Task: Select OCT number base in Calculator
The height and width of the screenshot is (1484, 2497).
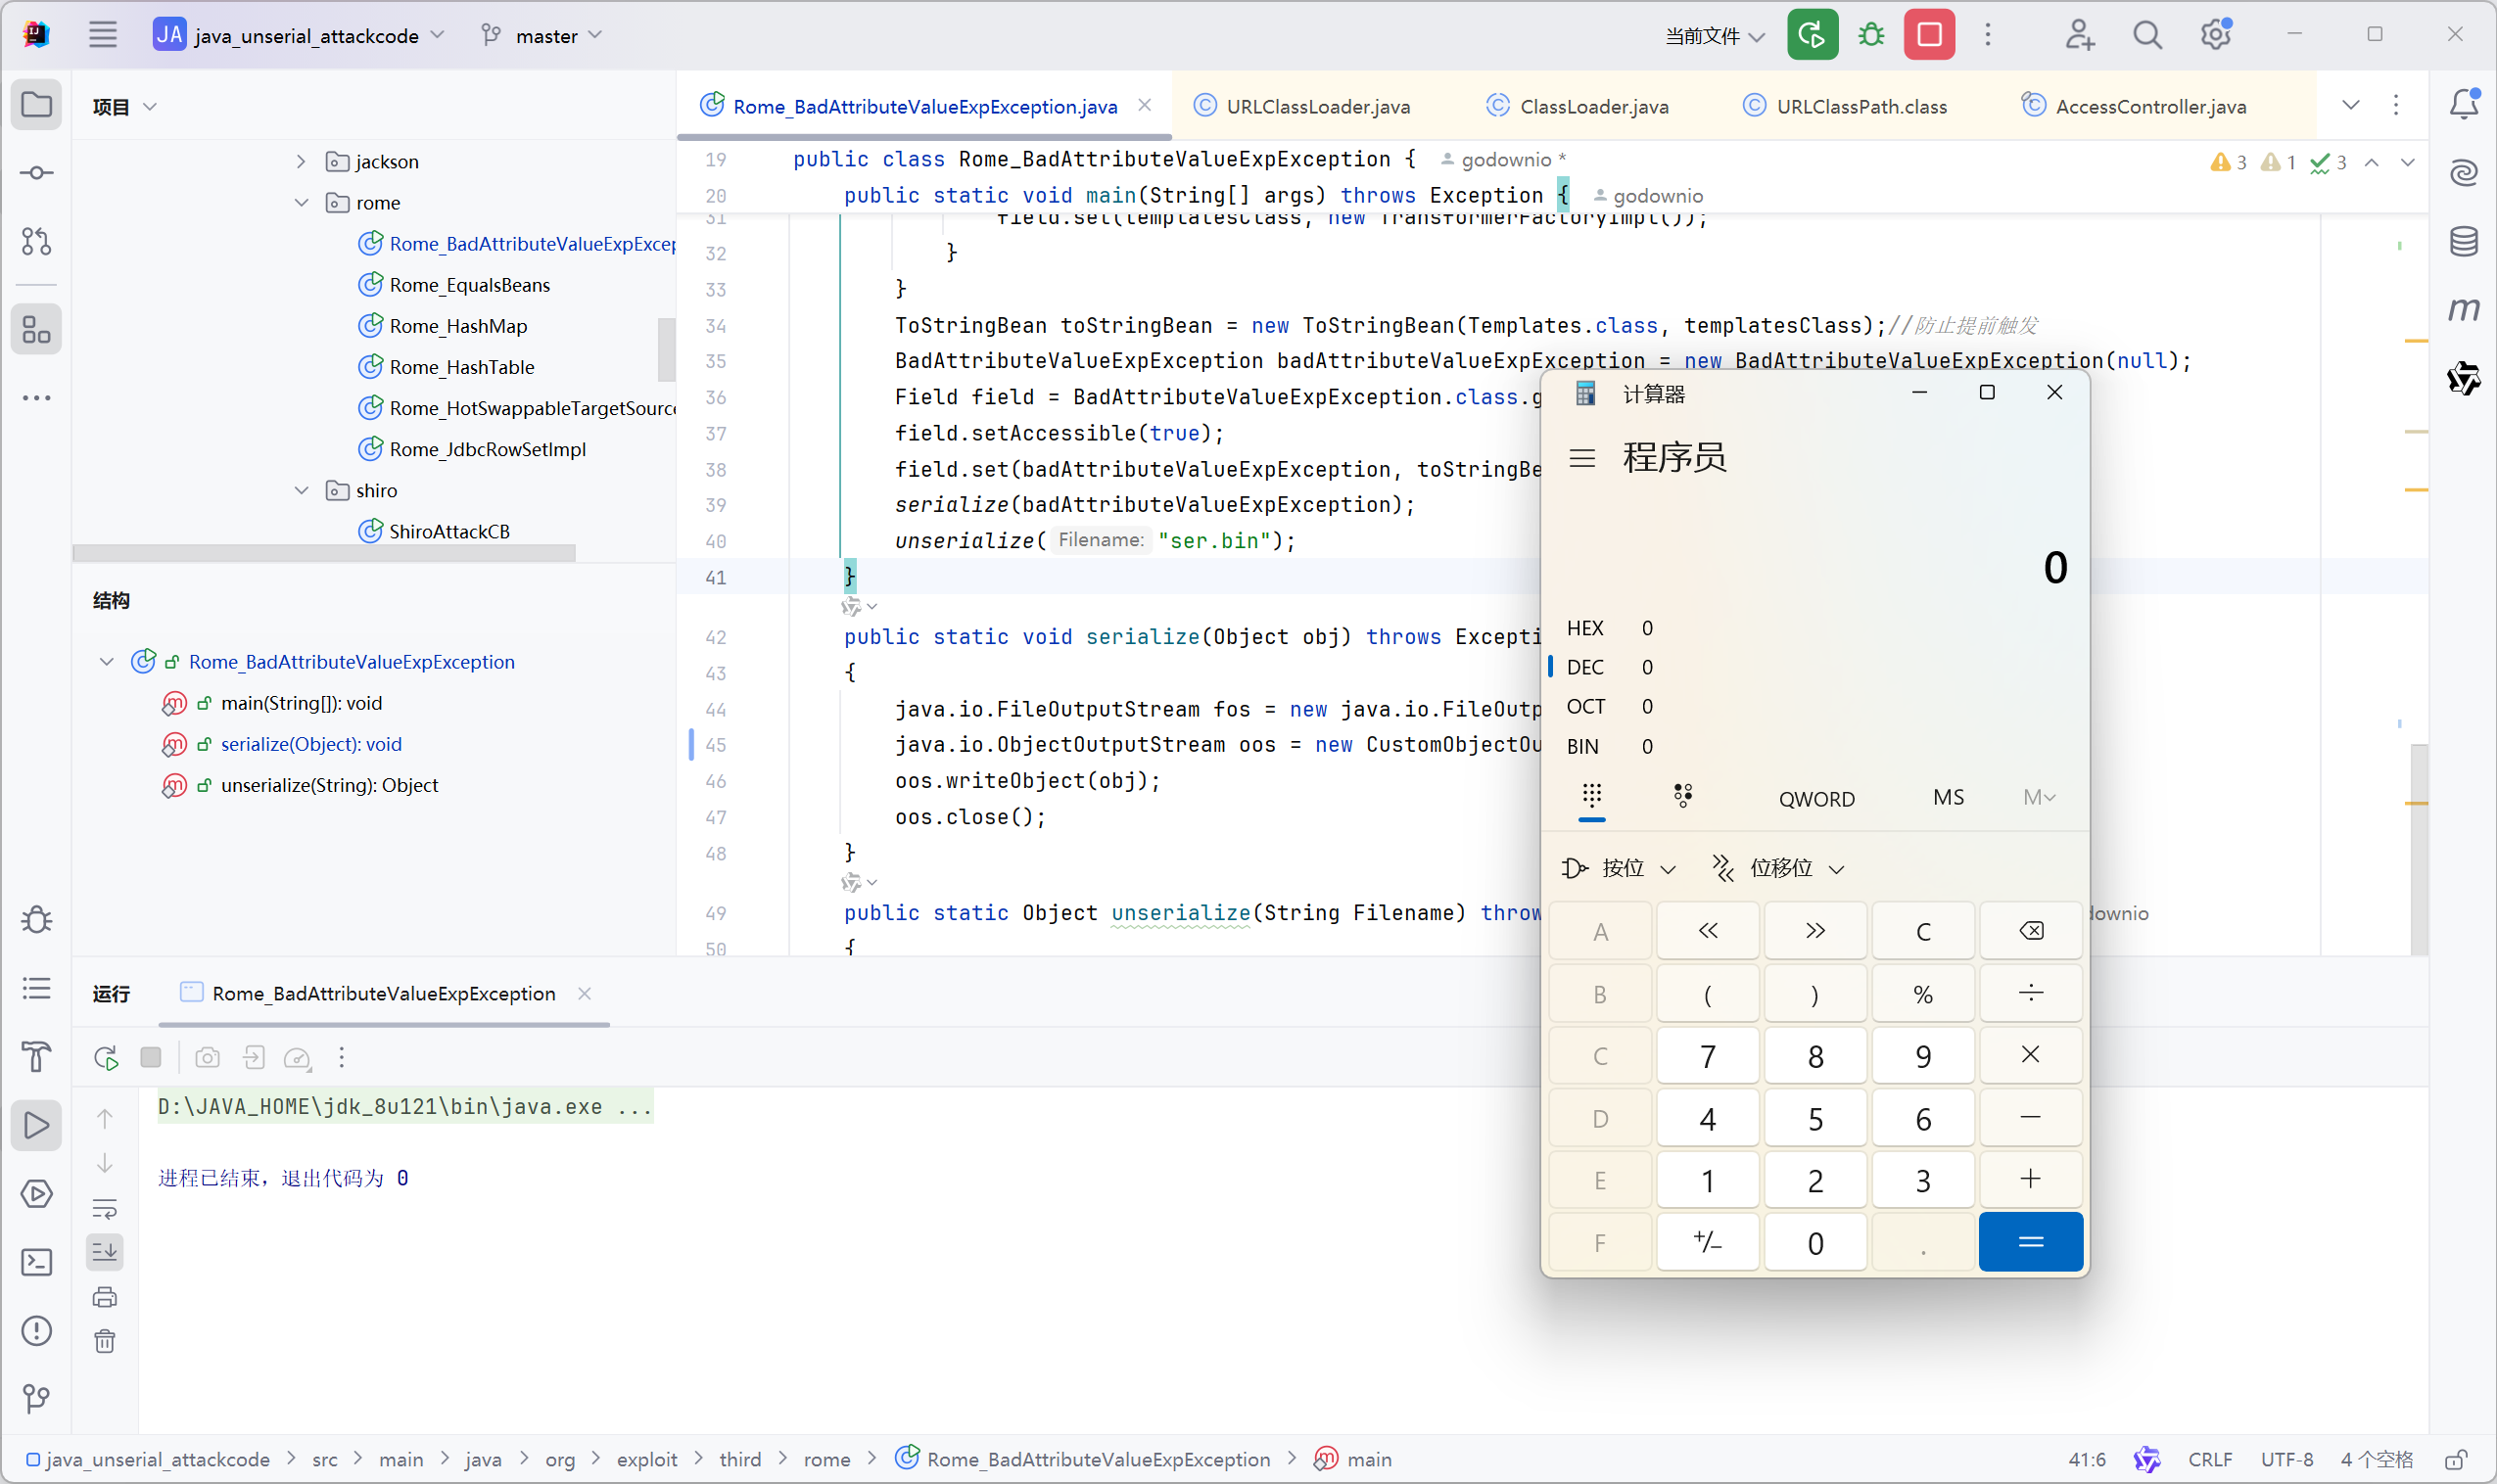Action: tap(1815, 706)
